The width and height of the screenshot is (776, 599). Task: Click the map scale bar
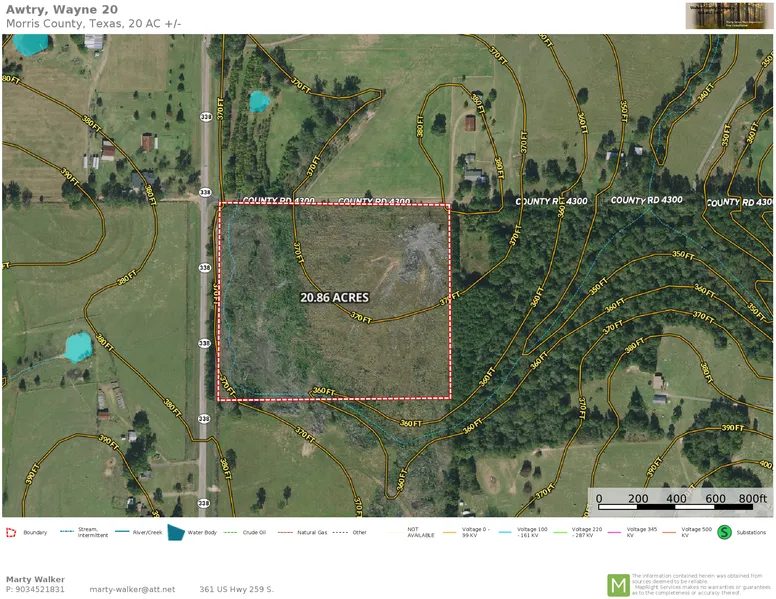tap(677, 499)
